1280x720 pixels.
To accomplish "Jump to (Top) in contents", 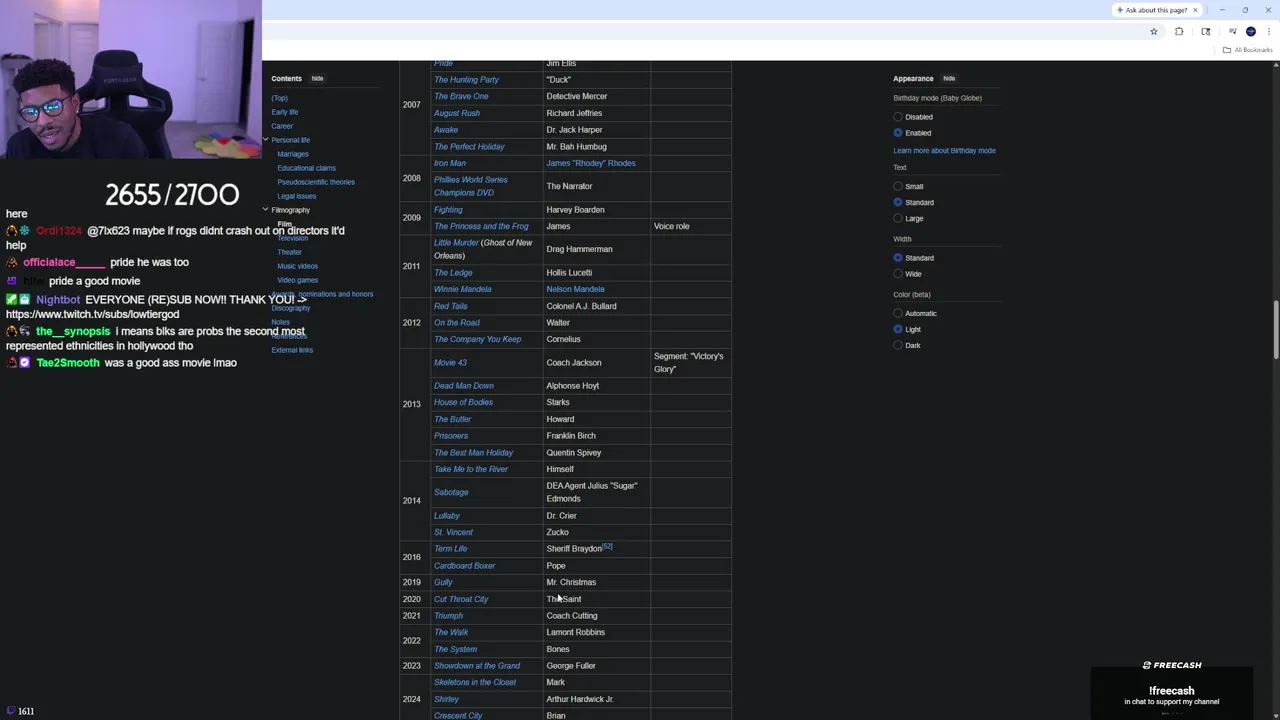I will point(279,98).
